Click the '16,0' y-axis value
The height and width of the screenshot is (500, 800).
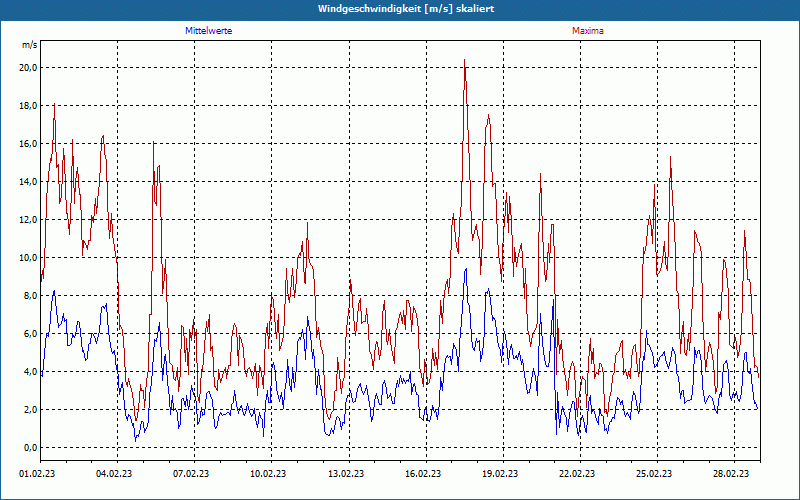(x=28, y=144)
